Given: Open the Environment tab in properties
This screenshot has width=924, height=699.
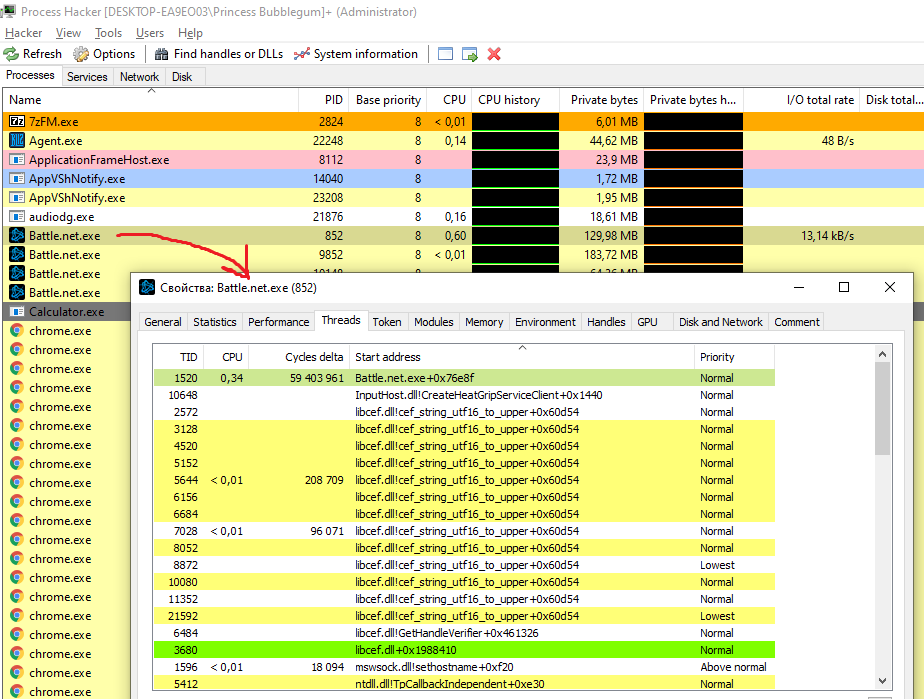Looking at the screenshot, I should [545, 322].
